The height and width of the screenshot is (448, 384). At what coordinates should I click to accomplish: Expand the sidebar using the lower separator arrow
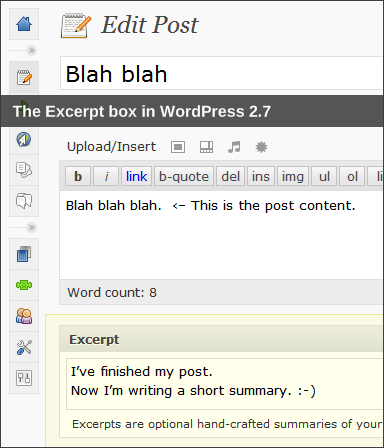click(x=32, y=228)
